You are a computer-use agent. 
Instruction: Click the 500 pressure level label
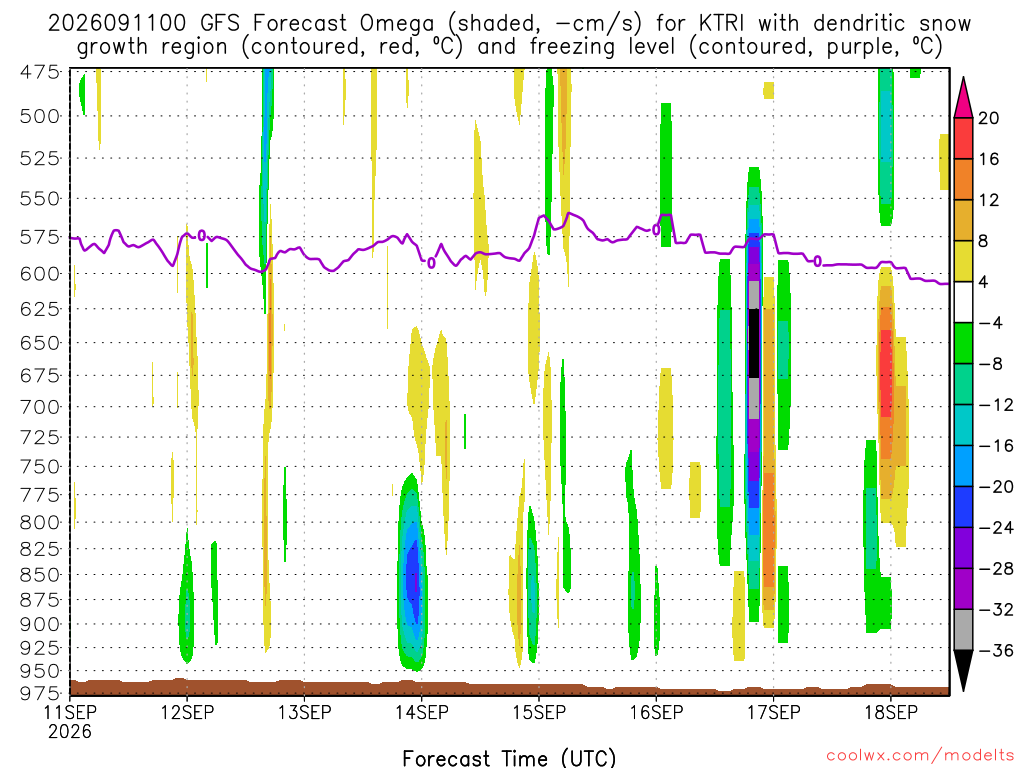click(40, 116)
